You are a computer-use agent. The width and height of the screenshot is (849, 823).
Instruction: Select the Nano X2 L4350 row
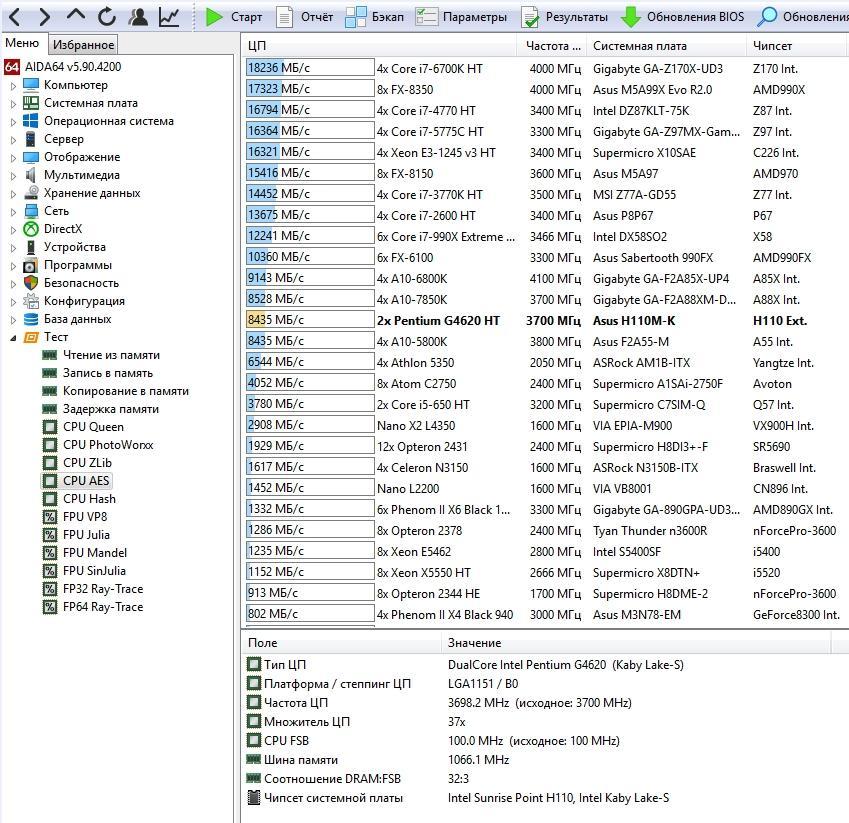pos(545,426)
